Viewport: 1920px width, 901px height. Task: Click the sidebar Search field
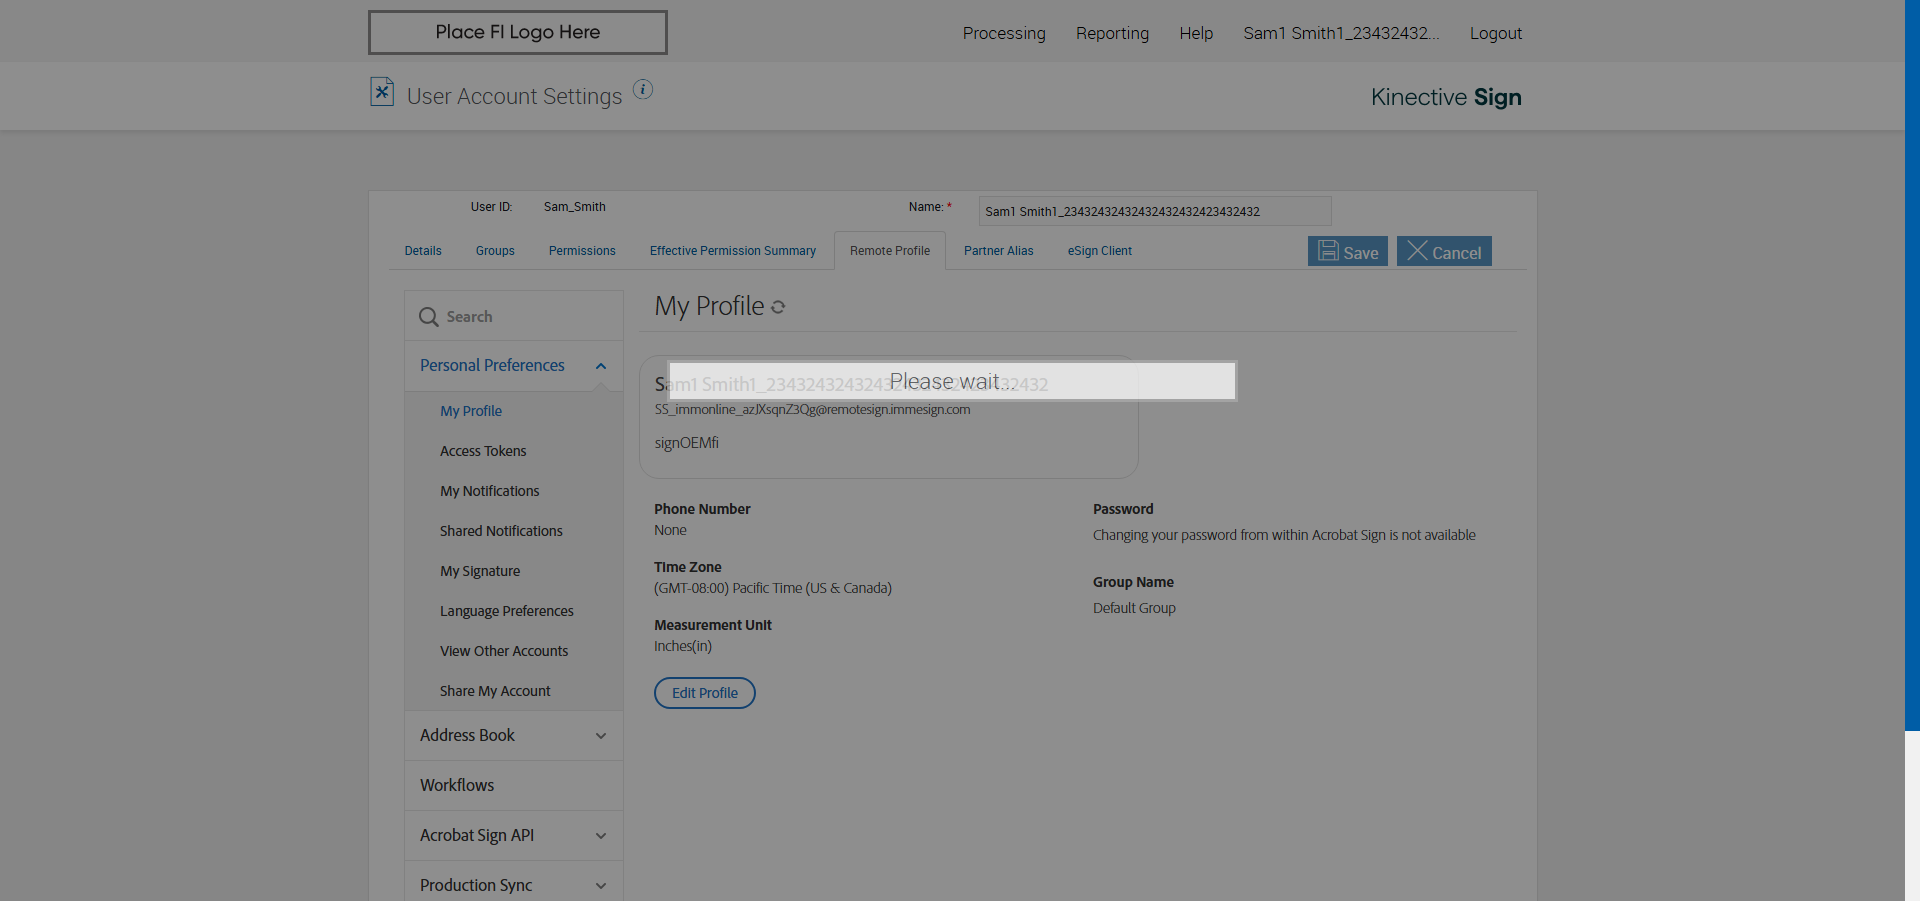tap(514, 316)
